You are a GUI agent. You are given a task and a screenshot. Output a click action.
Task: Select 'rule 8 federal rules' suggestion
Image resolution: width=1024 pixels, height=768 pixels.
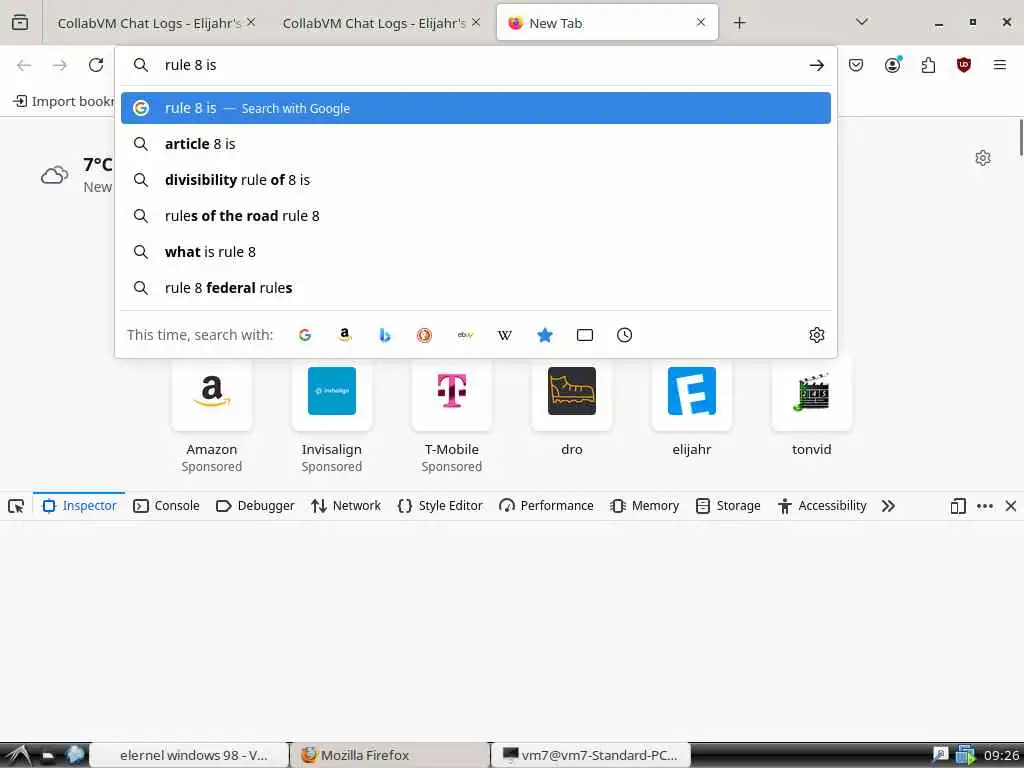coord(475,287)
